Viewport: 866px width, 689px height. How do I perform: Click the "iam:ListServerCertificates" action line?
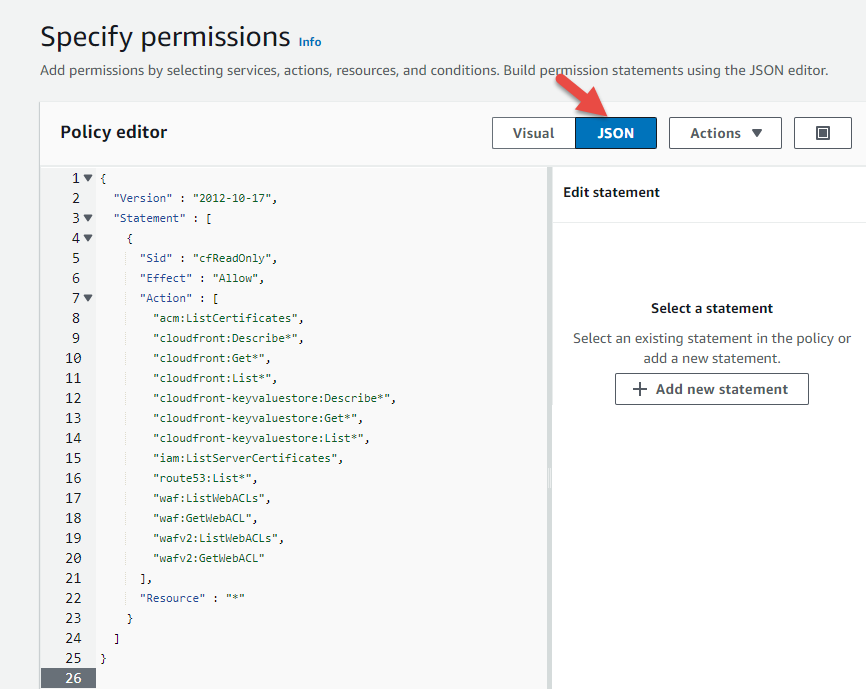[x=245, y=458]
